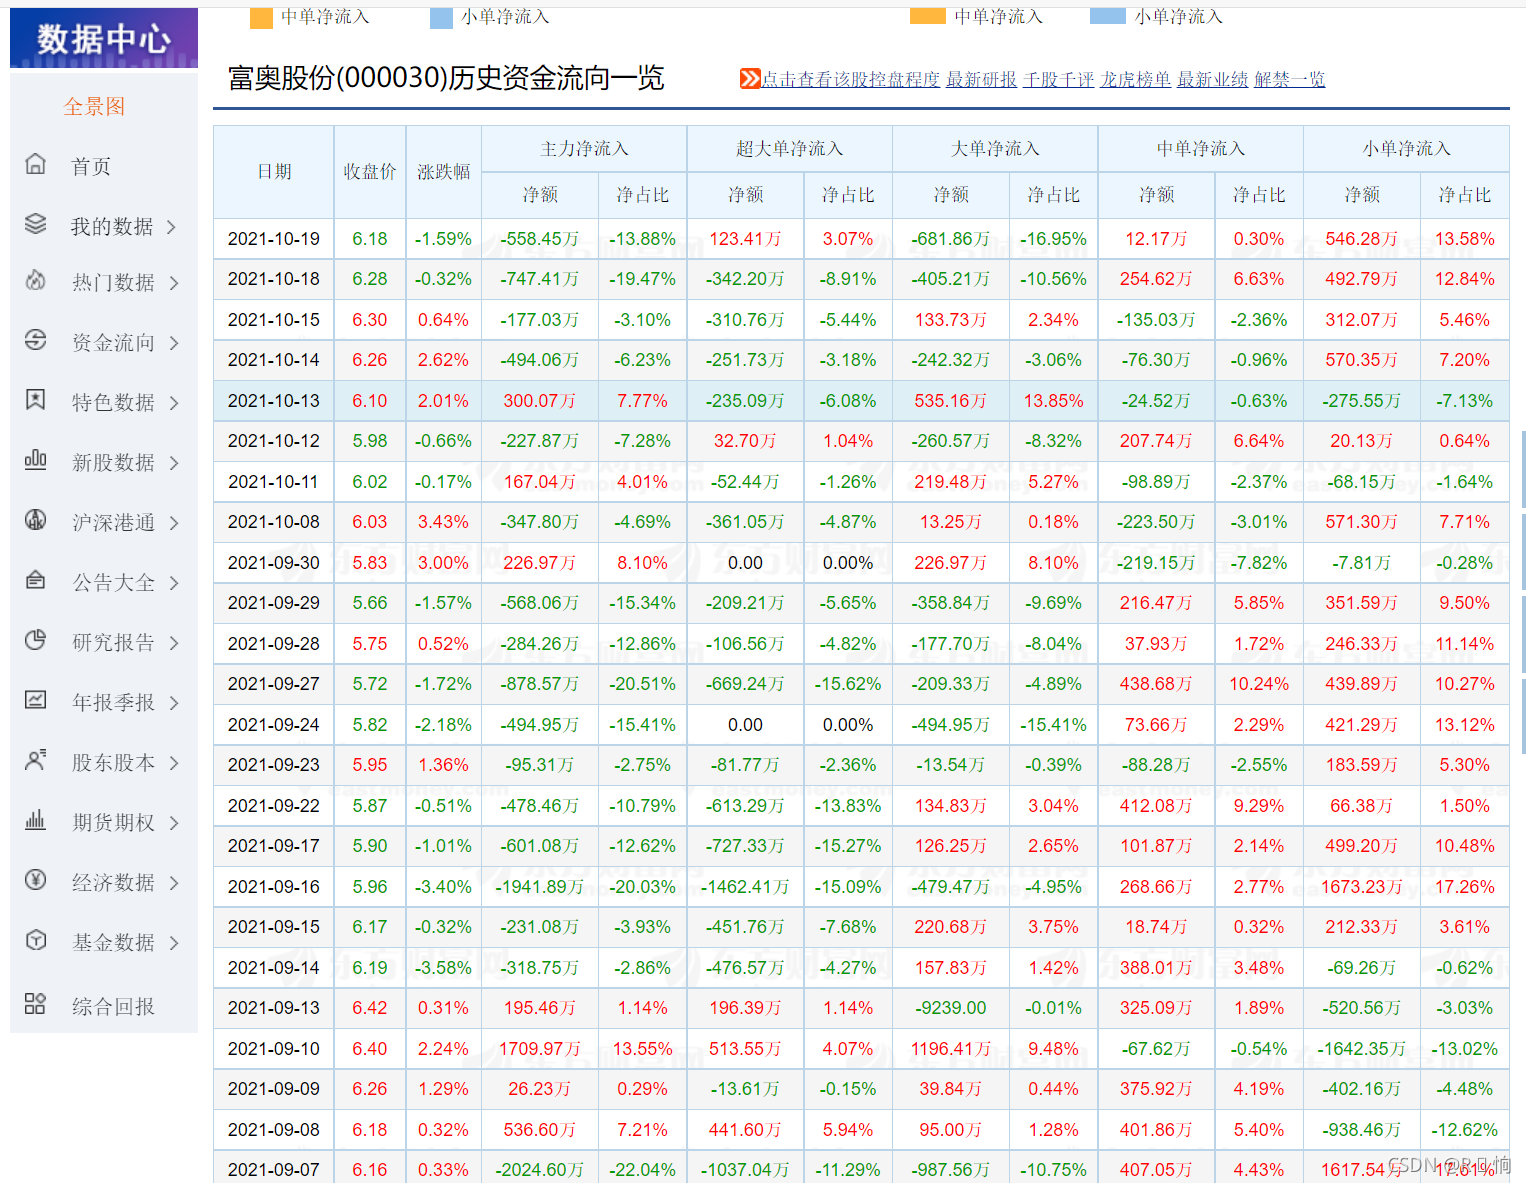Click the 大单净流入 column group header
The width and height of the screenshot is (1526, 1183).
tap(995, 149)
